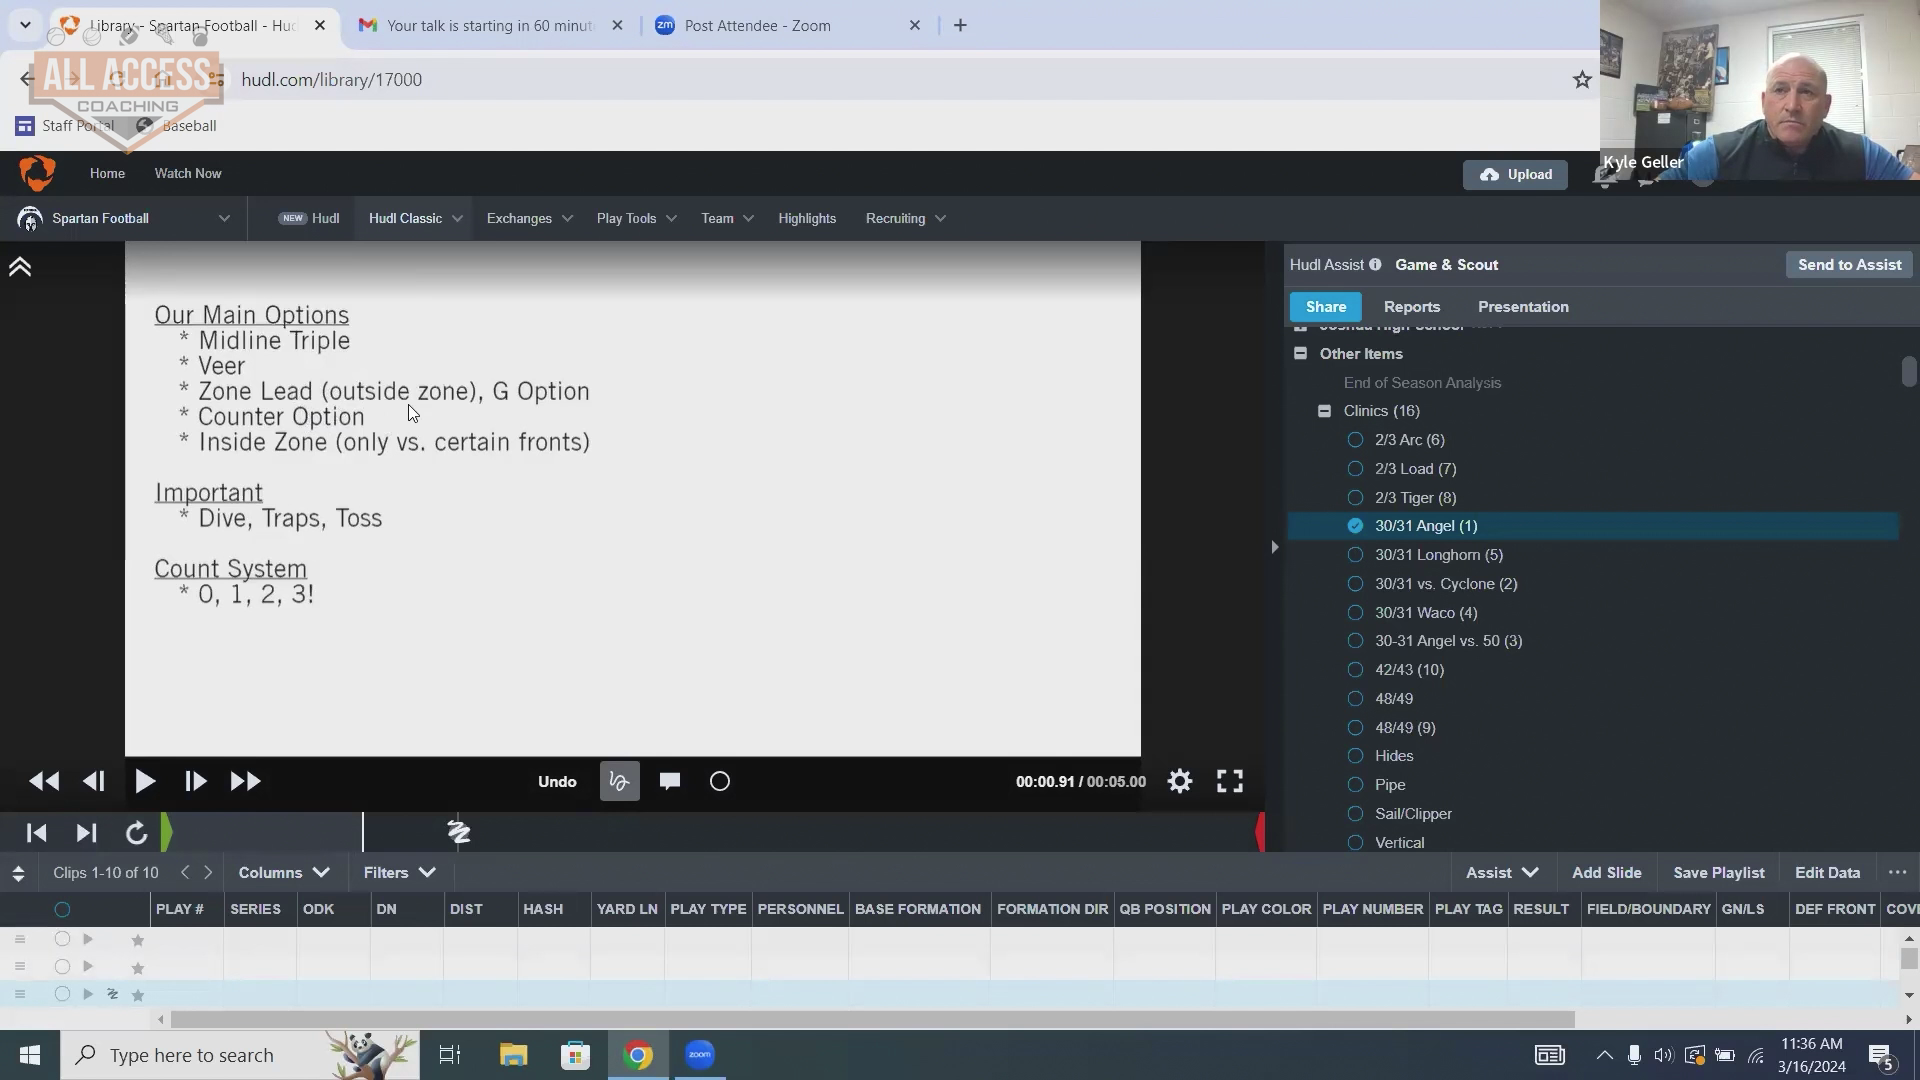Jump to previous clip
Image resolution: width=1920 pixels, height=1080 pixels.
tap(37, 833)
